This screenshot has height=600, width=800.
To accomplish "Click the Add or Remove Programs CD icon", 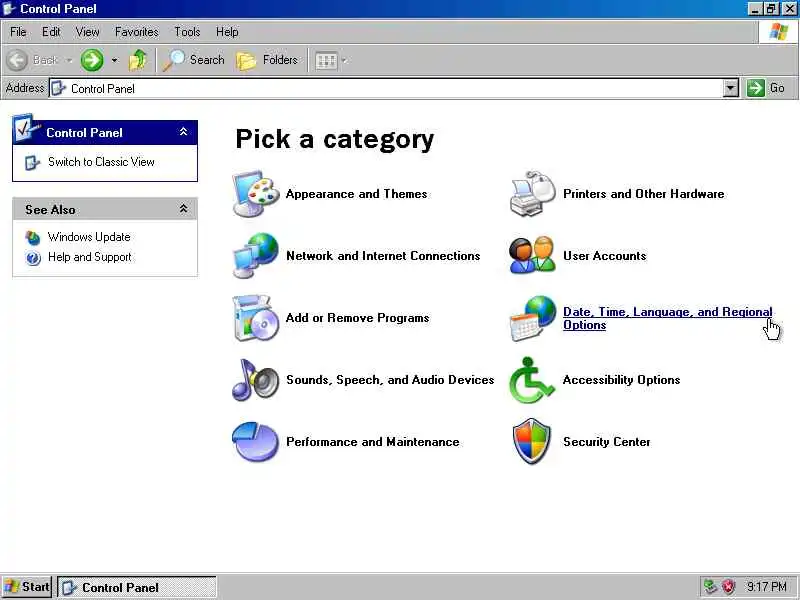I will click(x=256, y=318).
